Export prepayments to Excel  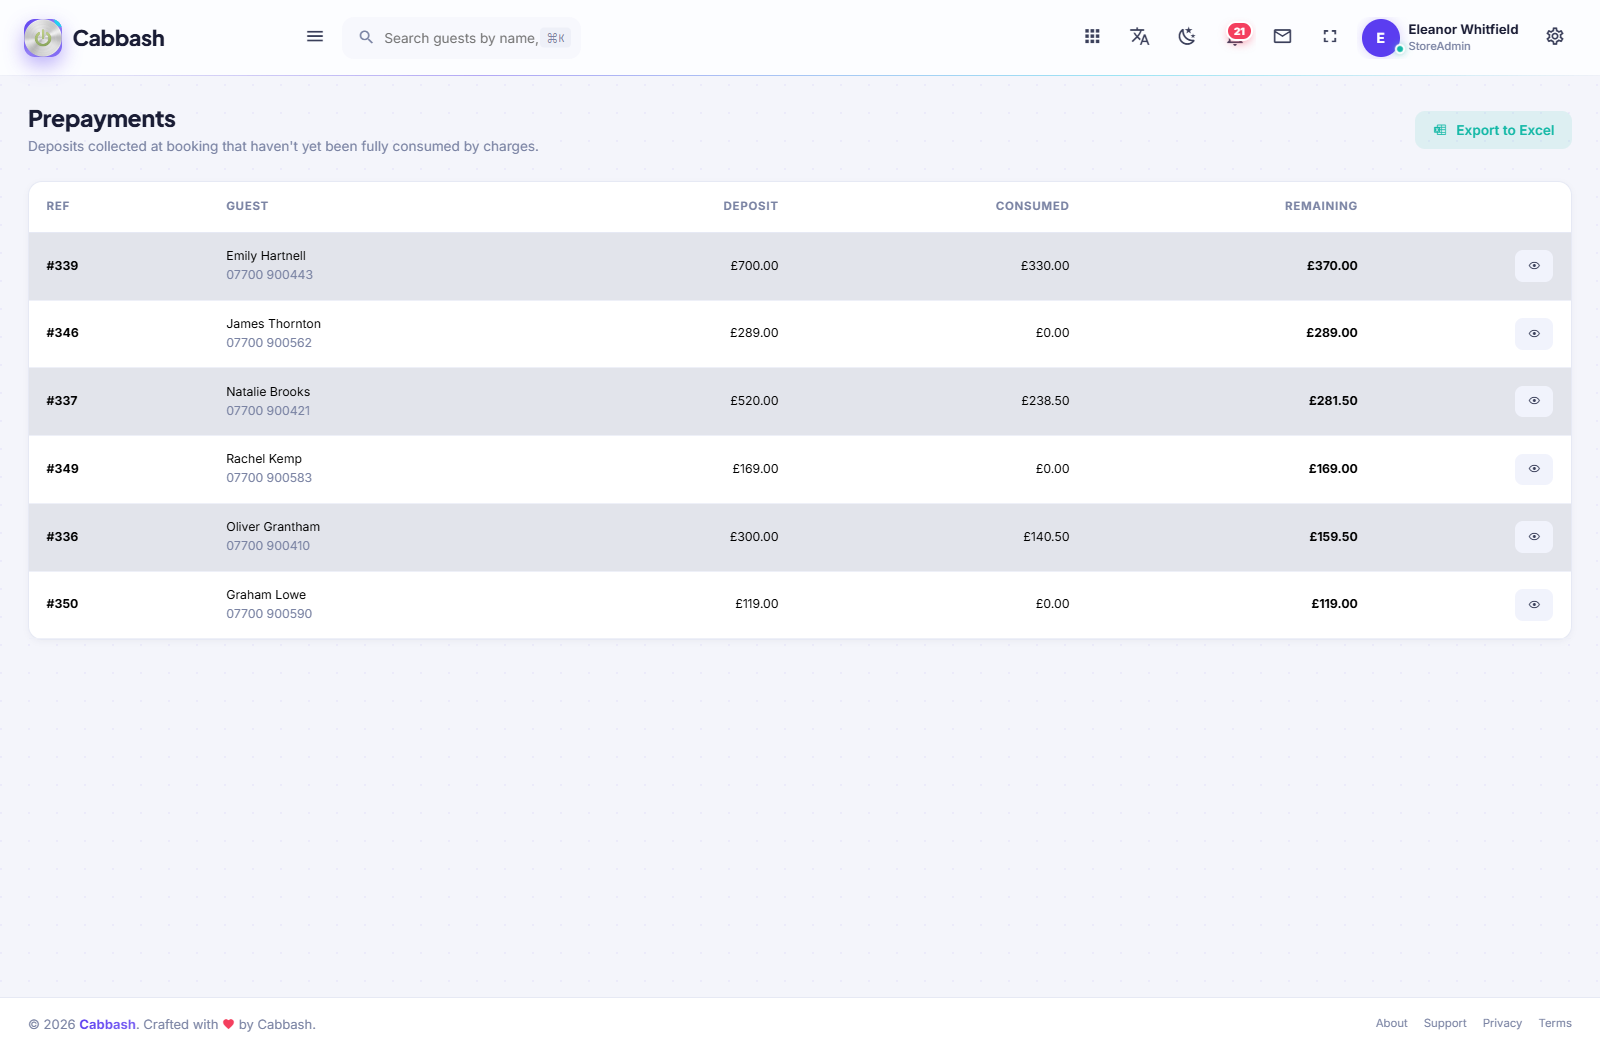[x=1493, y=130]
